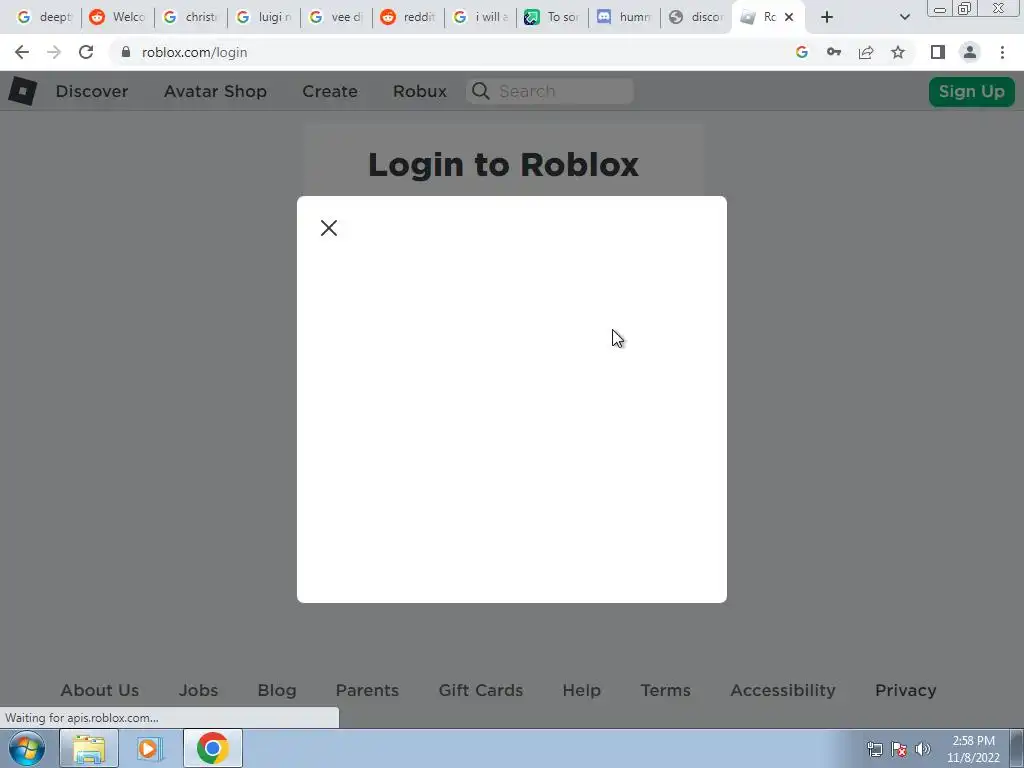Viewport: 1024px width, 768px height.
Task: Open the saved passwords key icon
Action: (x=834, y=52)
